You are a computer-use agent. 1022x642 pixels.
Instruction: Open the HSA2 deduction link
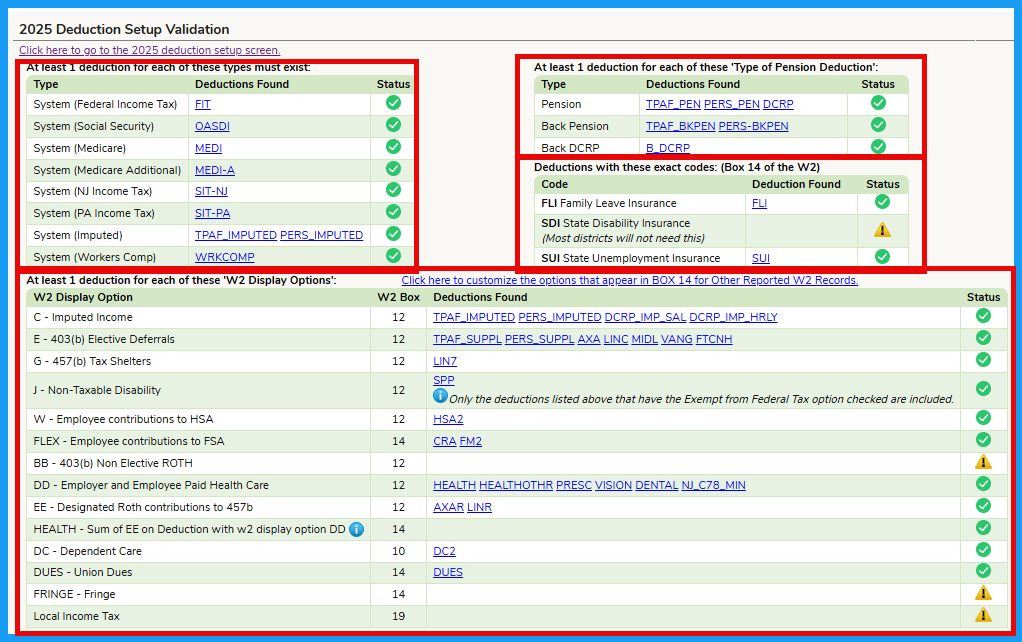point(448,419)
